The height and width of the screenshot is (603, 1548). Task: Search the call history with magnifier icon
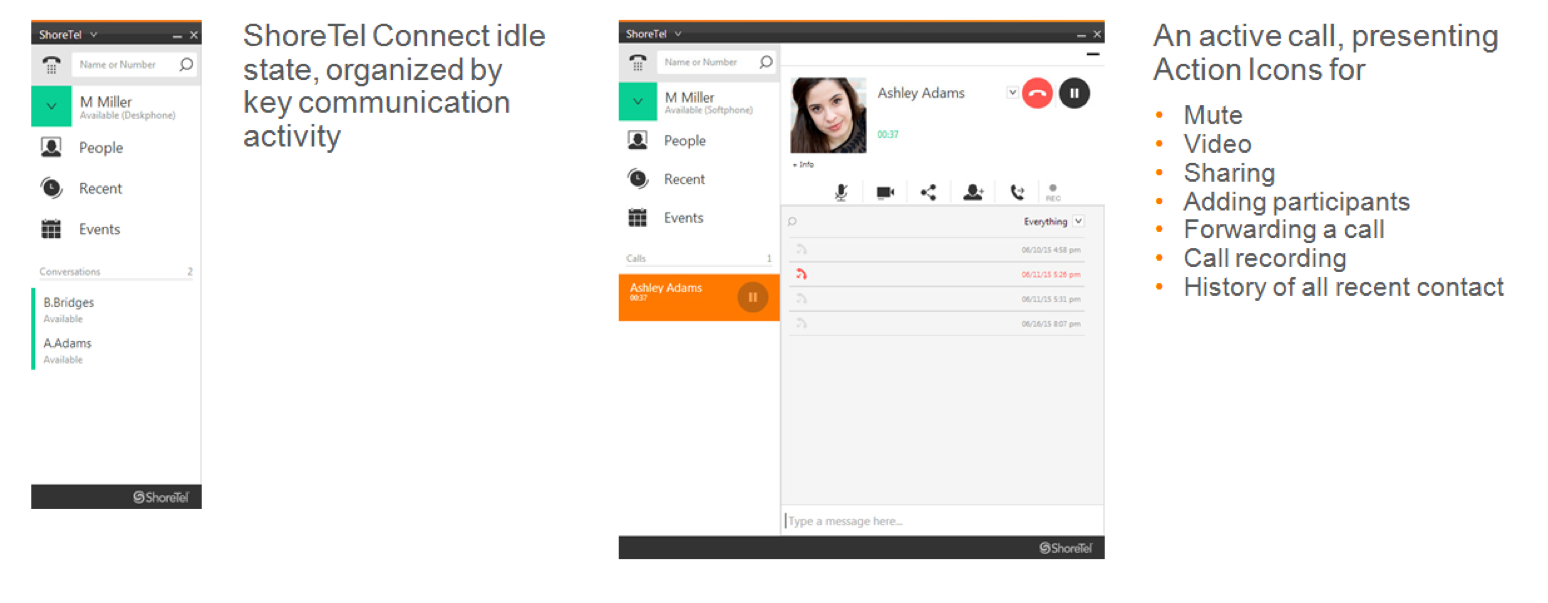coord(793,222)
